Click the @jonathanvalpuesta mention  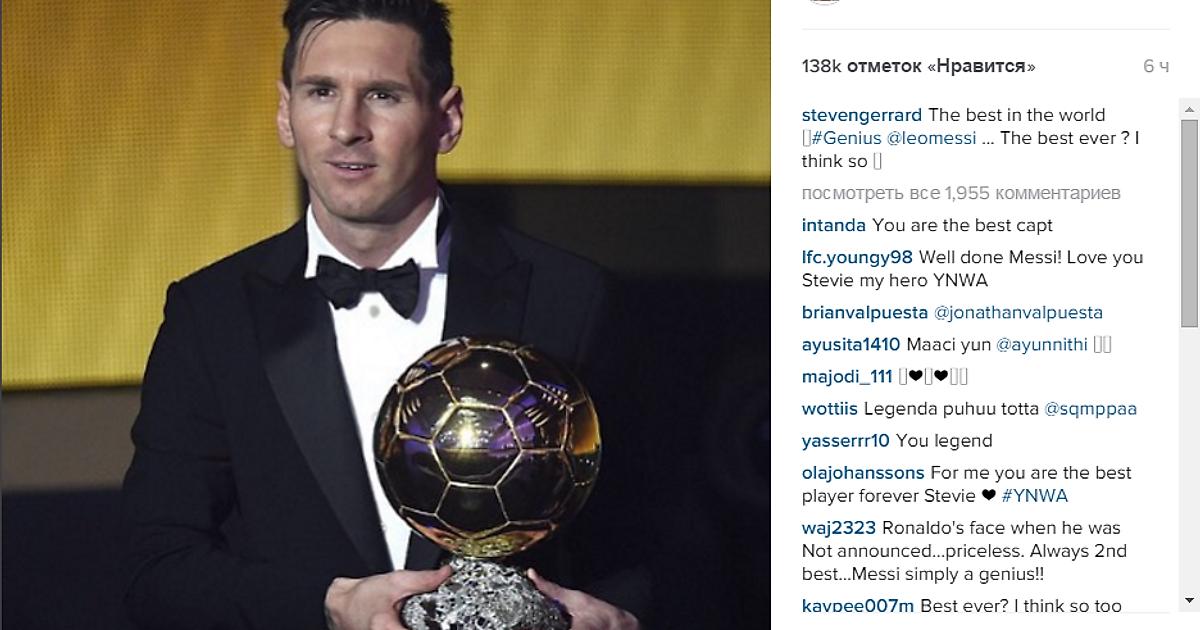[1018, 312]
